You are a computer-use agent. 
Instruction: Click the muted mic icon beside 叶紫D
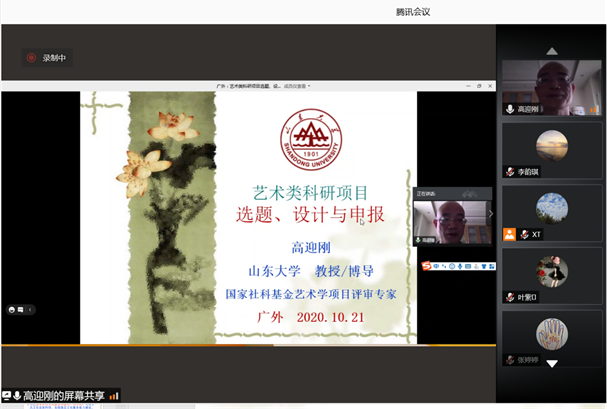coord(510,297)
